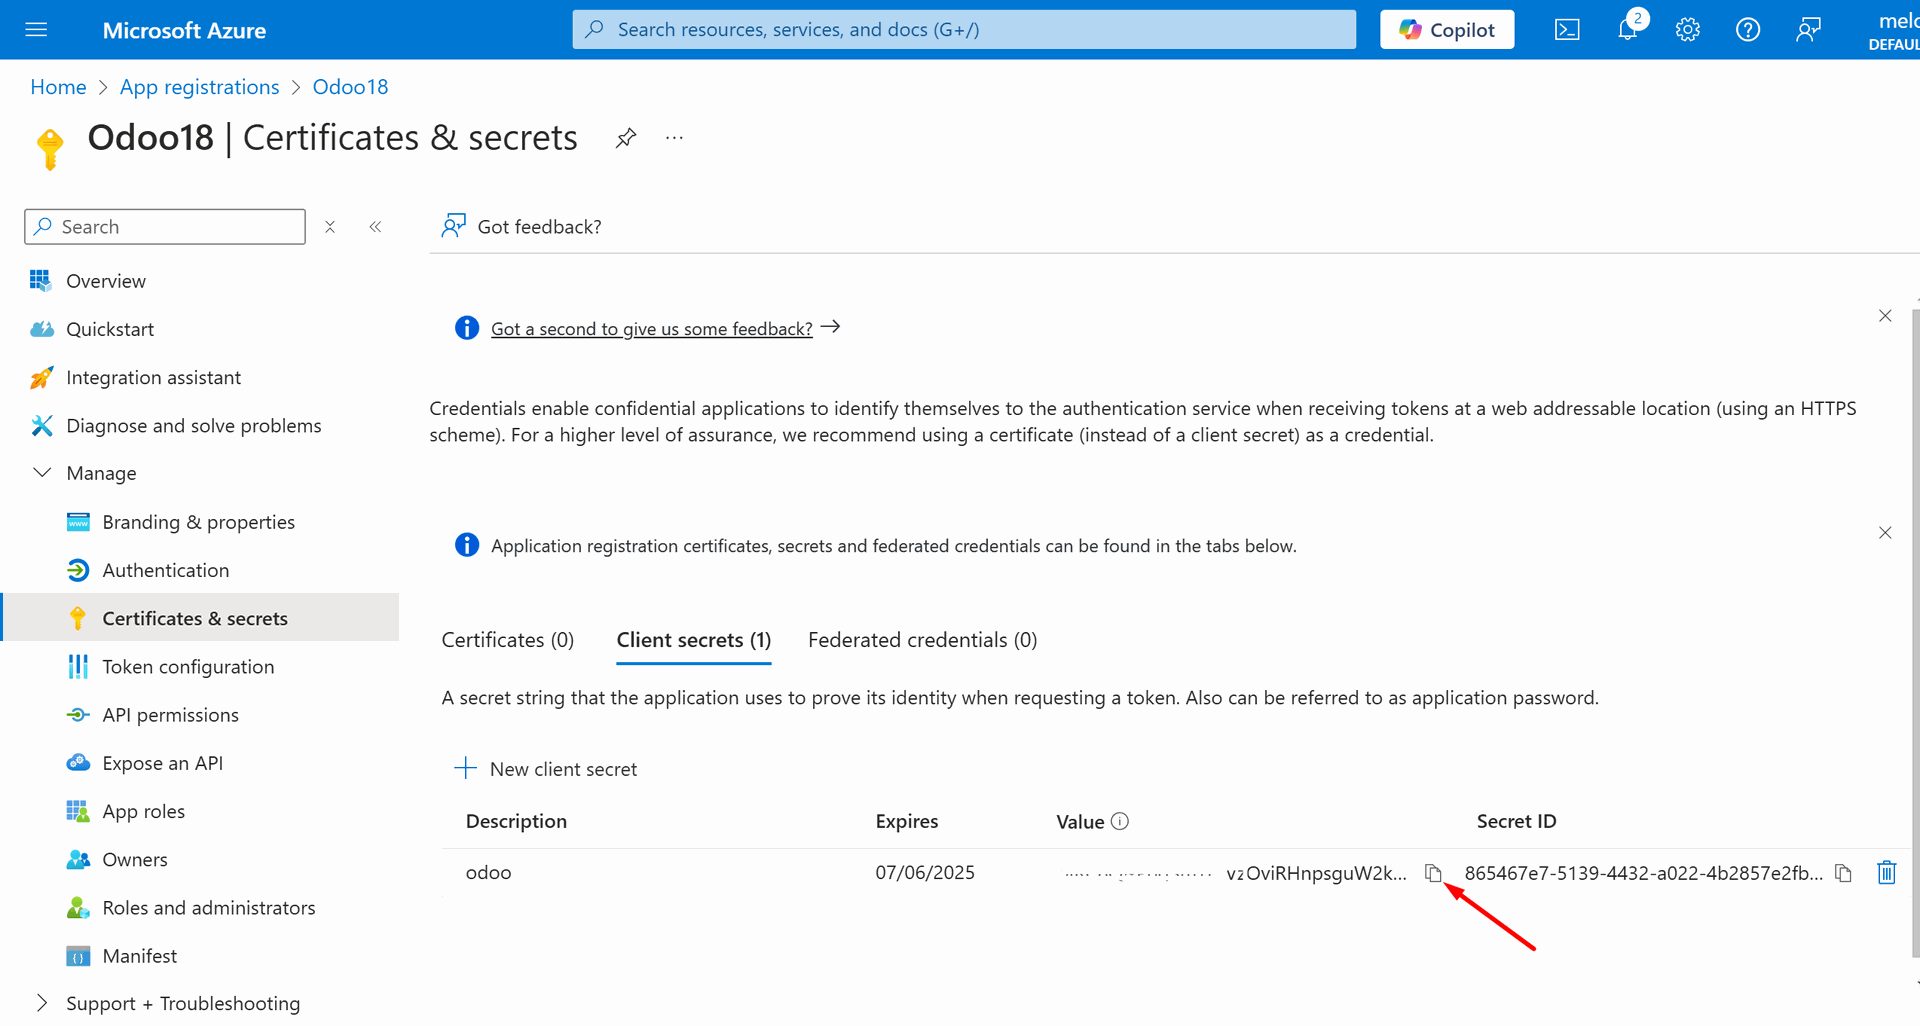The image size is (1920, 1026).
Task: Go back to App registrations breadcrumb
Action: [200, 87]
